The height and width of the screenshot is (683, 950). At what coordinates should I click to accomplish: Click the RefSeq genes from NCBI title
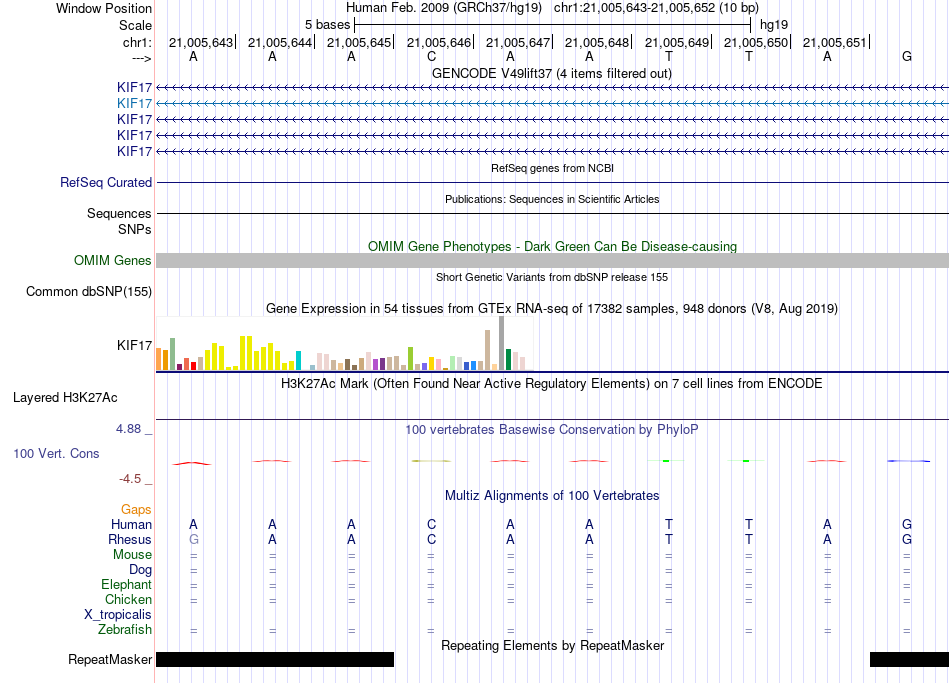click(x=553, y=168)
